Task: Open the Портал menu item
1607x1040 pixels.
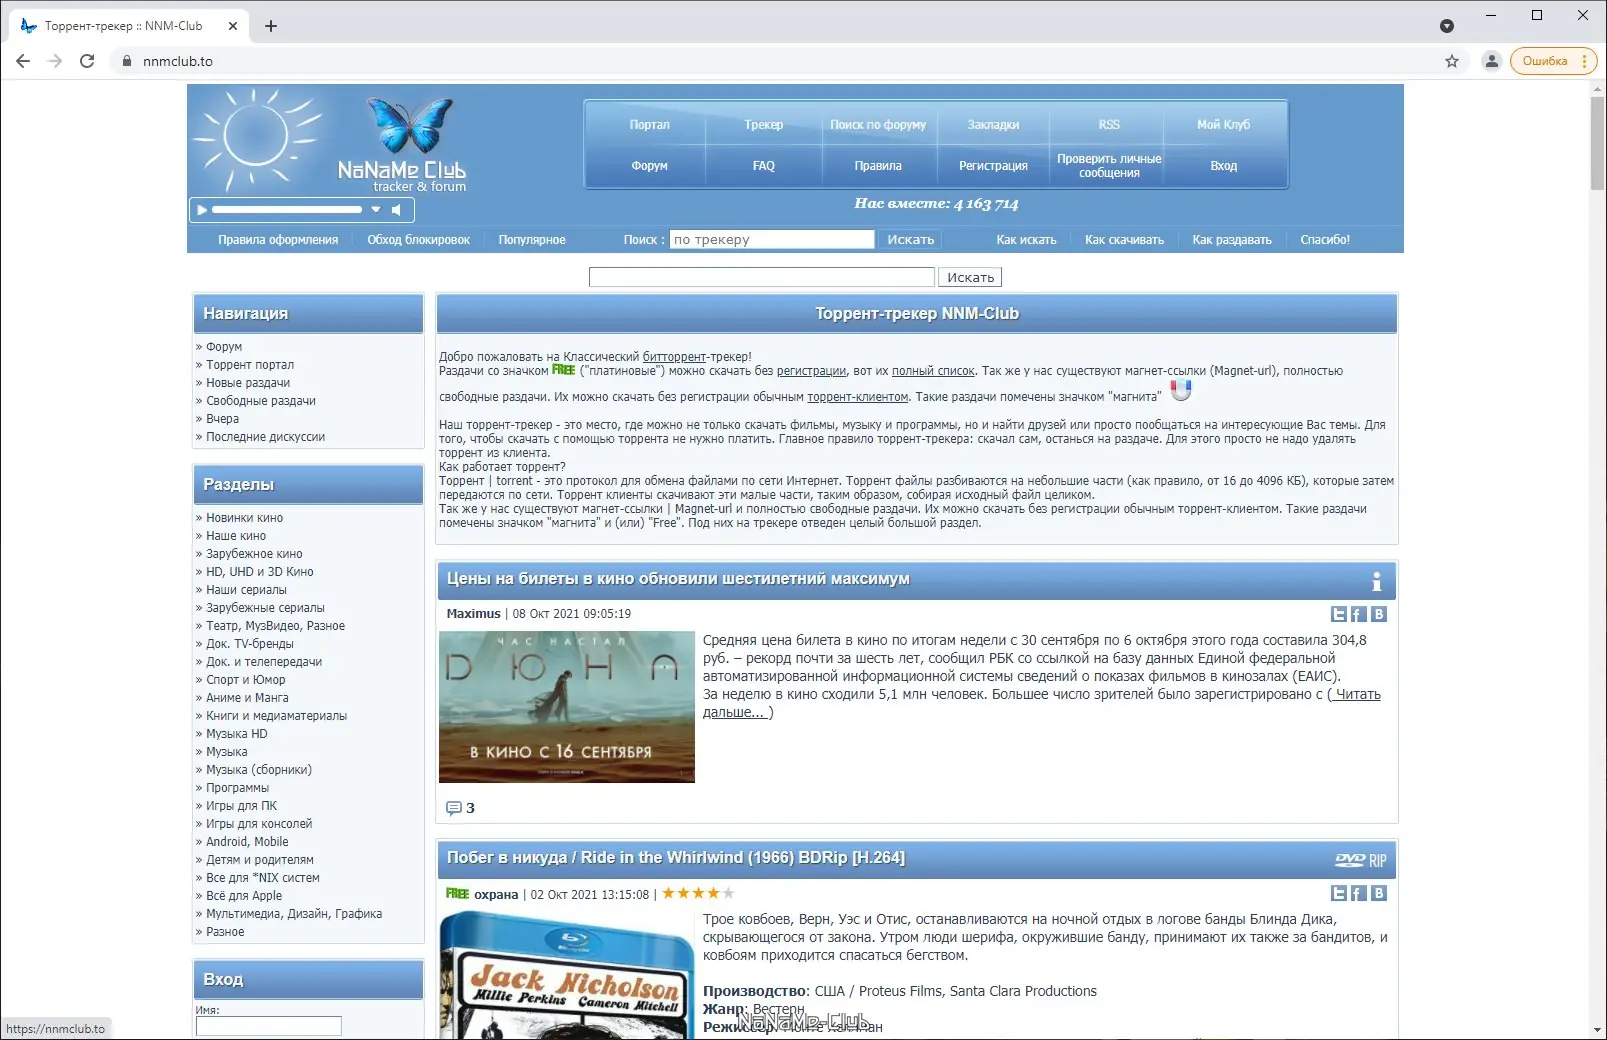Action: point(649,125)
